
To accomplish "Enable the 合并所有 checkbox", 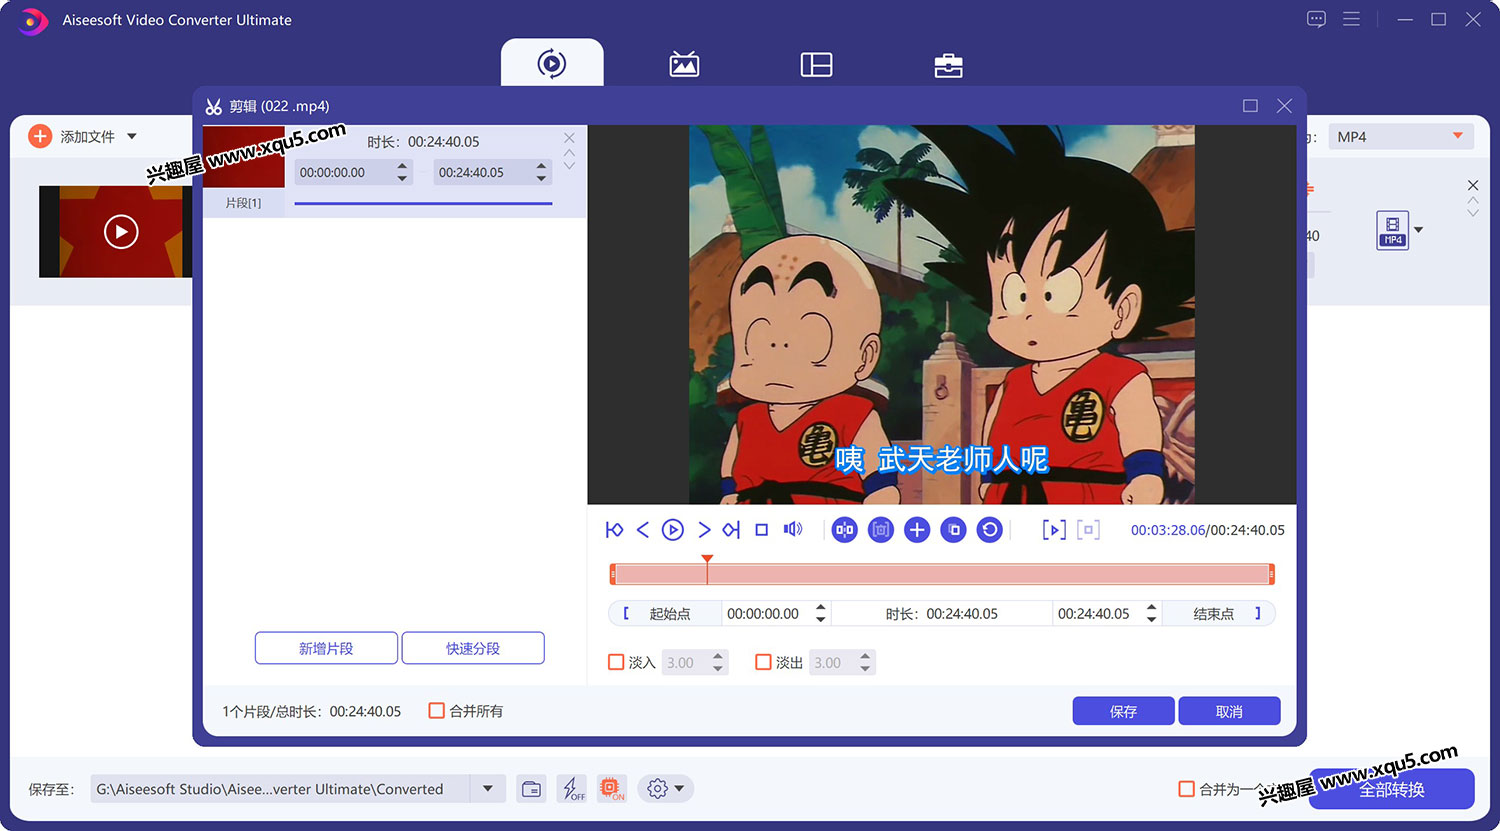I will point(436,711).
